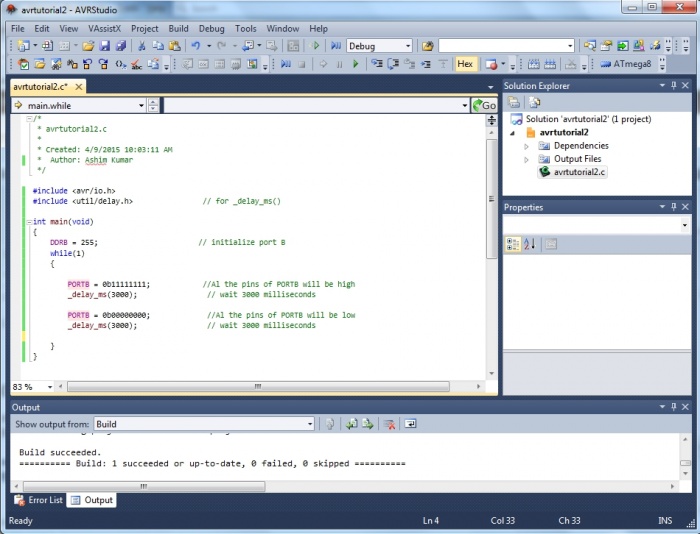Open the main.while scope dropdown

coord(139,105)
